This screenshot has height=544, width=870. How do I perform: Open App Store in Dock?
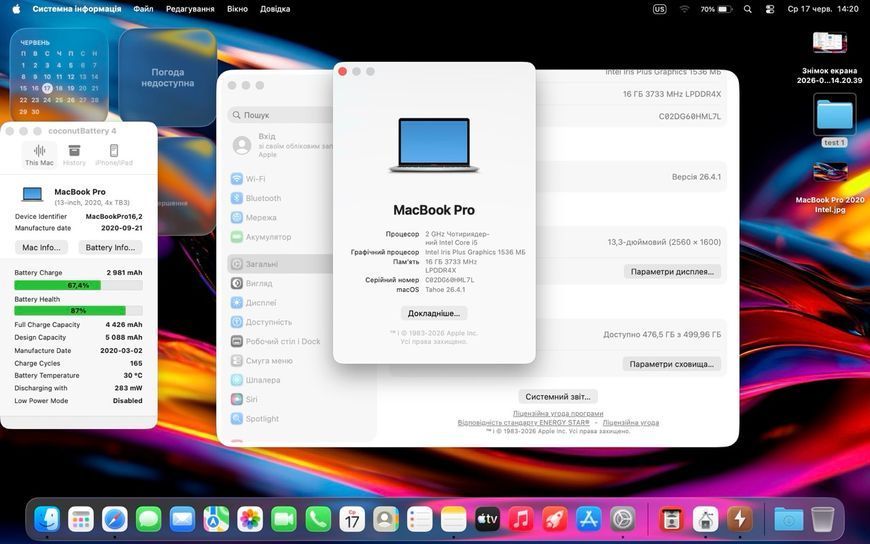point(589,520)
